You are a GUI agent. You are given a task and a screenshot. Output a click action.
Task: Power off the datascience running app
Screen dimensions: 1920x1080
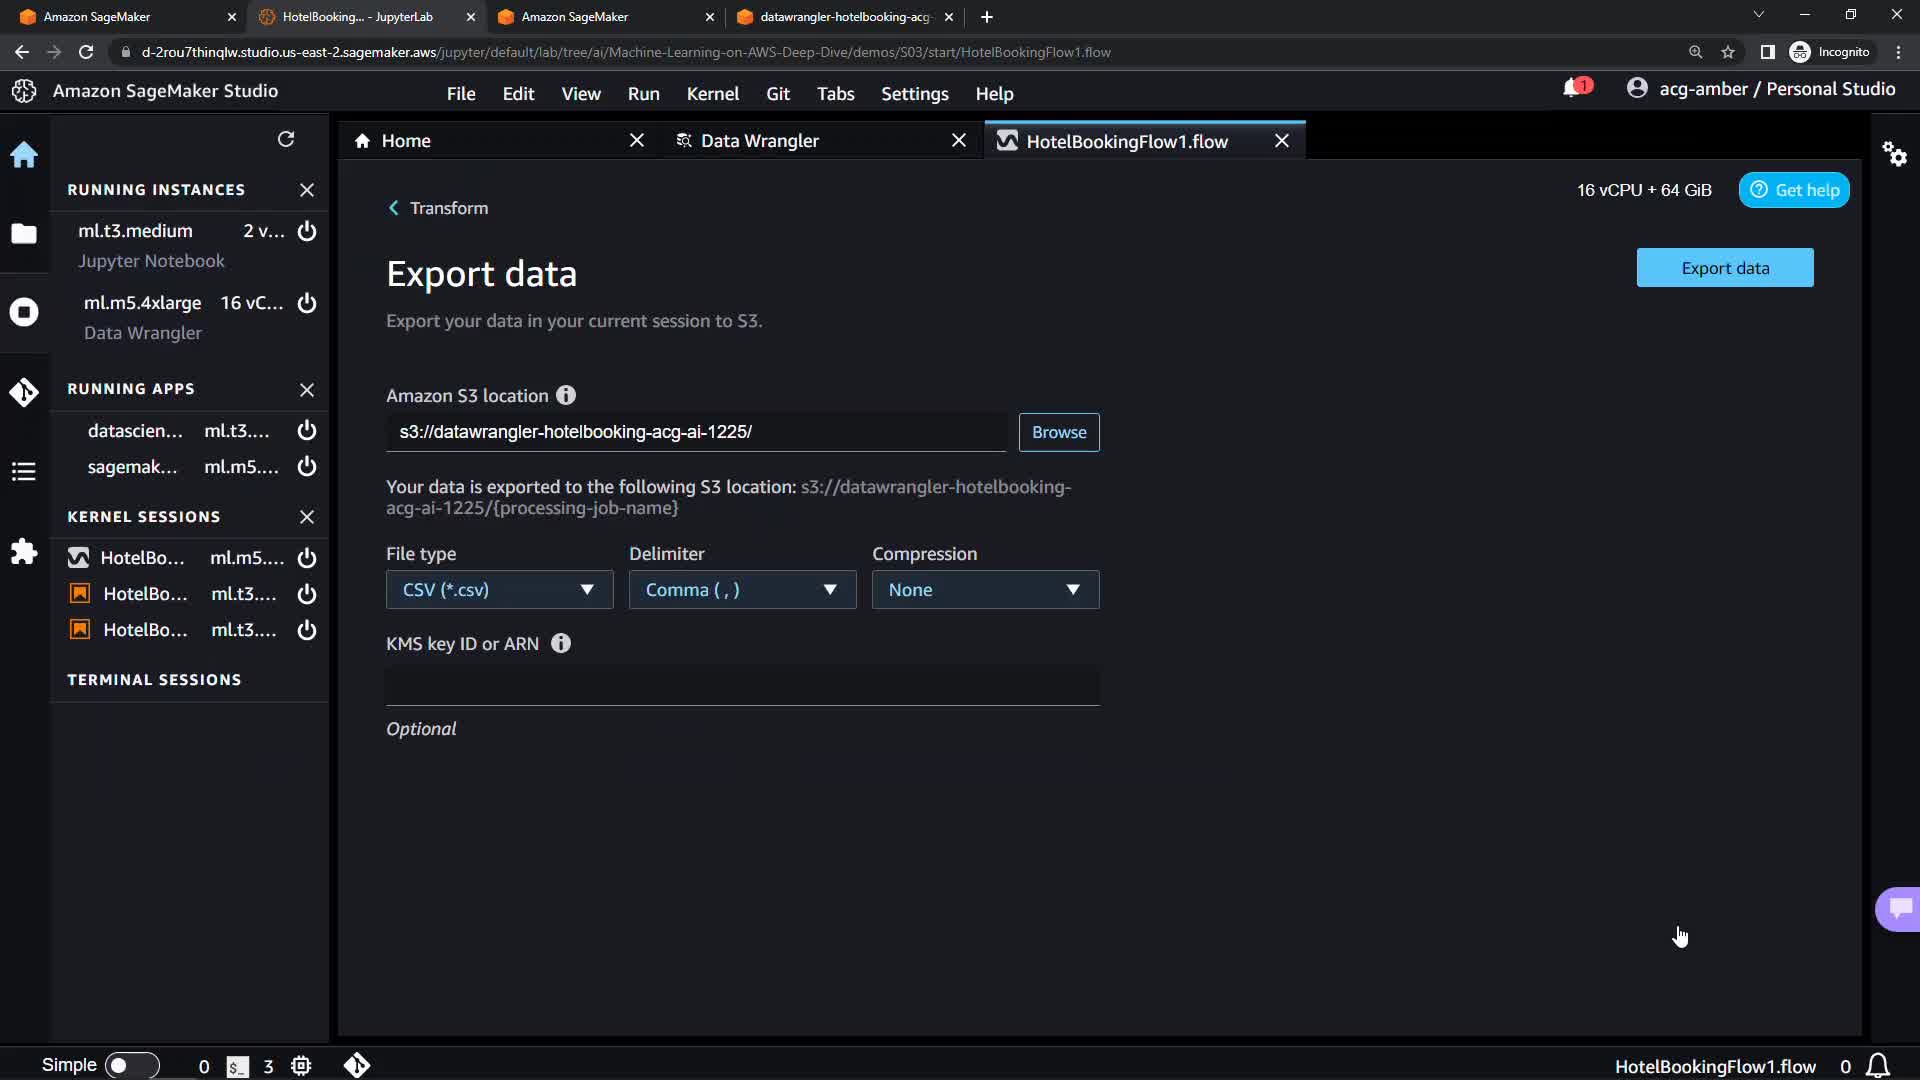click(x=307, y=430)
